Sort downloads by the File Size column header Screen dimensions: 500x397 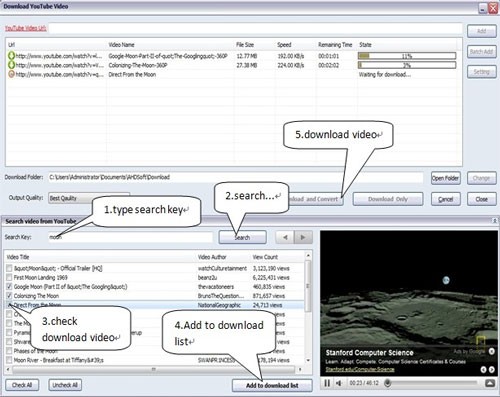(x=245, y=45)
